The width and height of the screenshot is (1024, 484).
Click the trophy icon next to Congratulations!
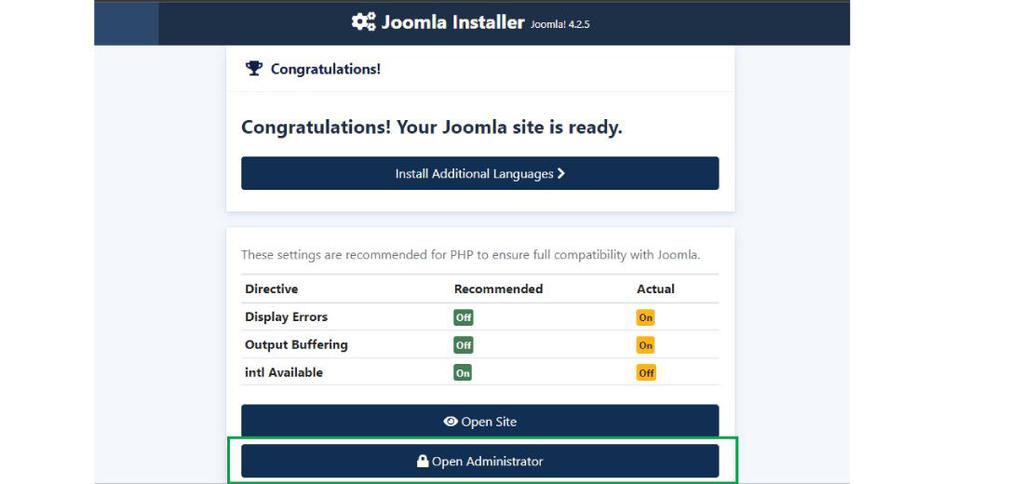(x=254, y=68)
